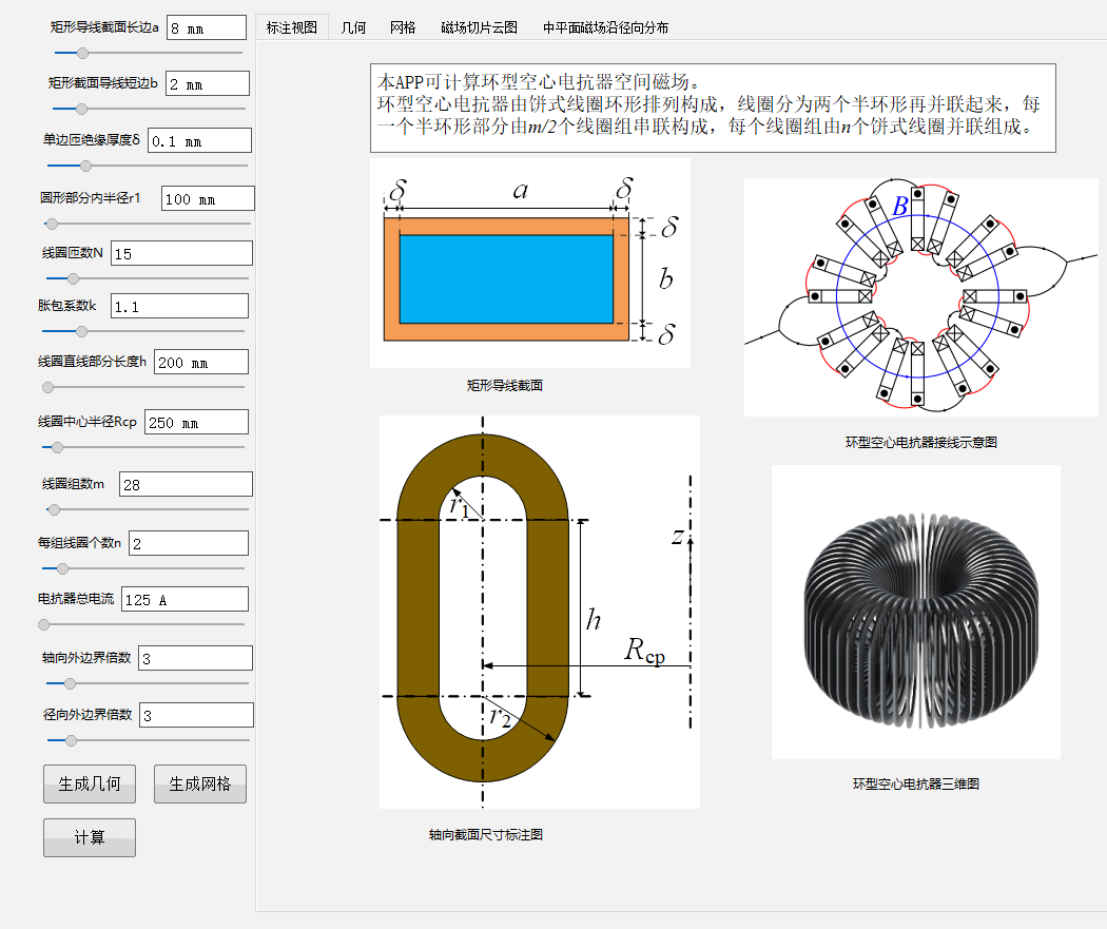This screenshot has height=929, width=1107.
Task: Click the slider below 径向外边界倍数
Action: coord(148,740)
